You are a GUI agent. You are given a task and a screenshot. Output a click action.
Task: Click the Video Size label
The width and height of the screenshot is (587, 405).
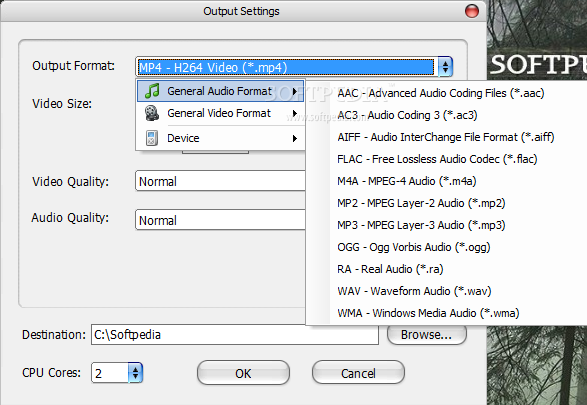coord(62,104)
